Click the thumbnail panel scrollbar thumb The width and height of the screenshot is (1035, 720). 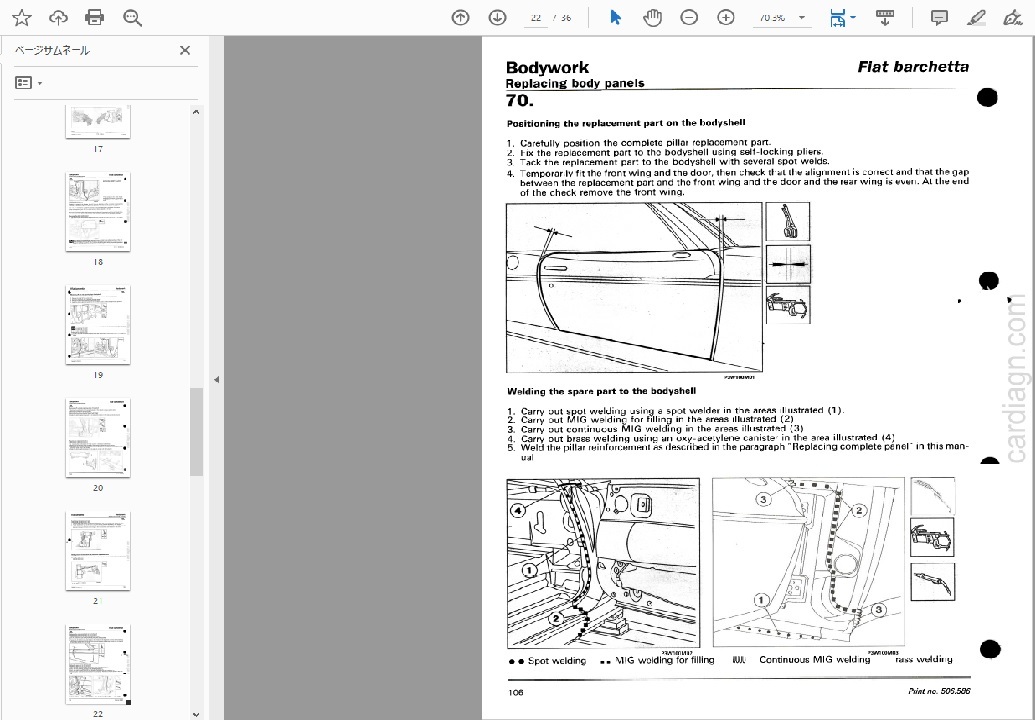[195, 432]
